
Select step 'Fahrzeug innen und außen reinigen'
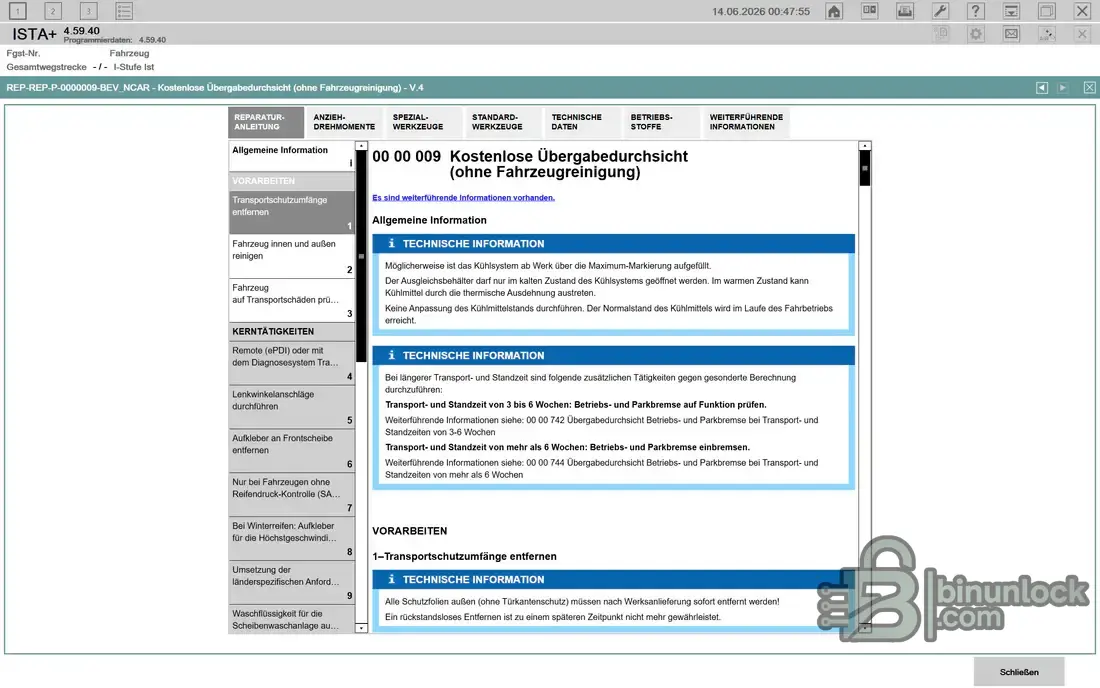coord(292,256)
